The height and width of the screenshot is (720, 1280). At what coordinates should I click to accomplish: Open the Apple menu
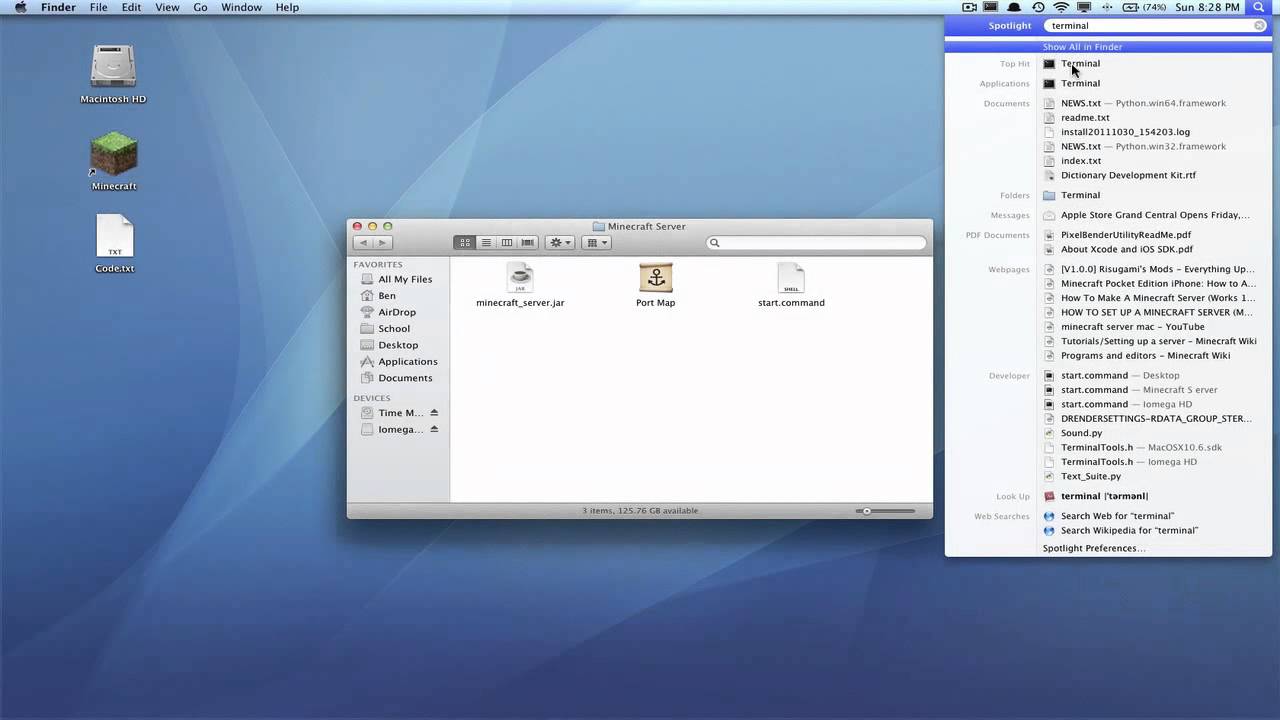point(20,7)
